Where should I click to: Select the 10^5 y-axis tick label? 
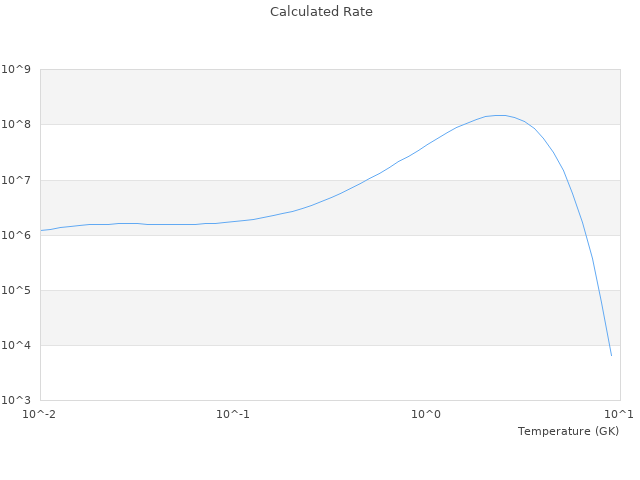(16, 290)
